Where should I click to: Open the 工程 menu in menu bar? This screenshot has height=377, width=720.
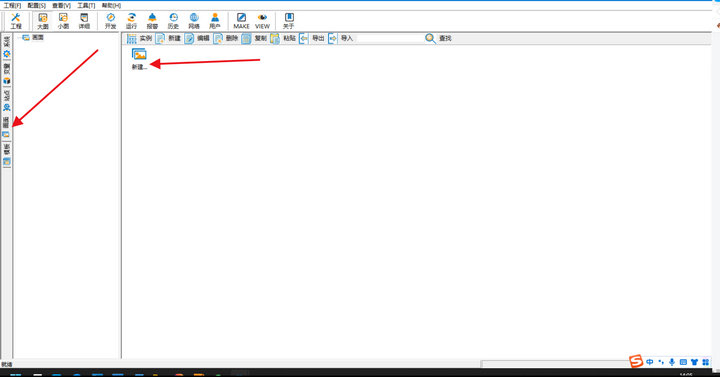click(12, 6)
